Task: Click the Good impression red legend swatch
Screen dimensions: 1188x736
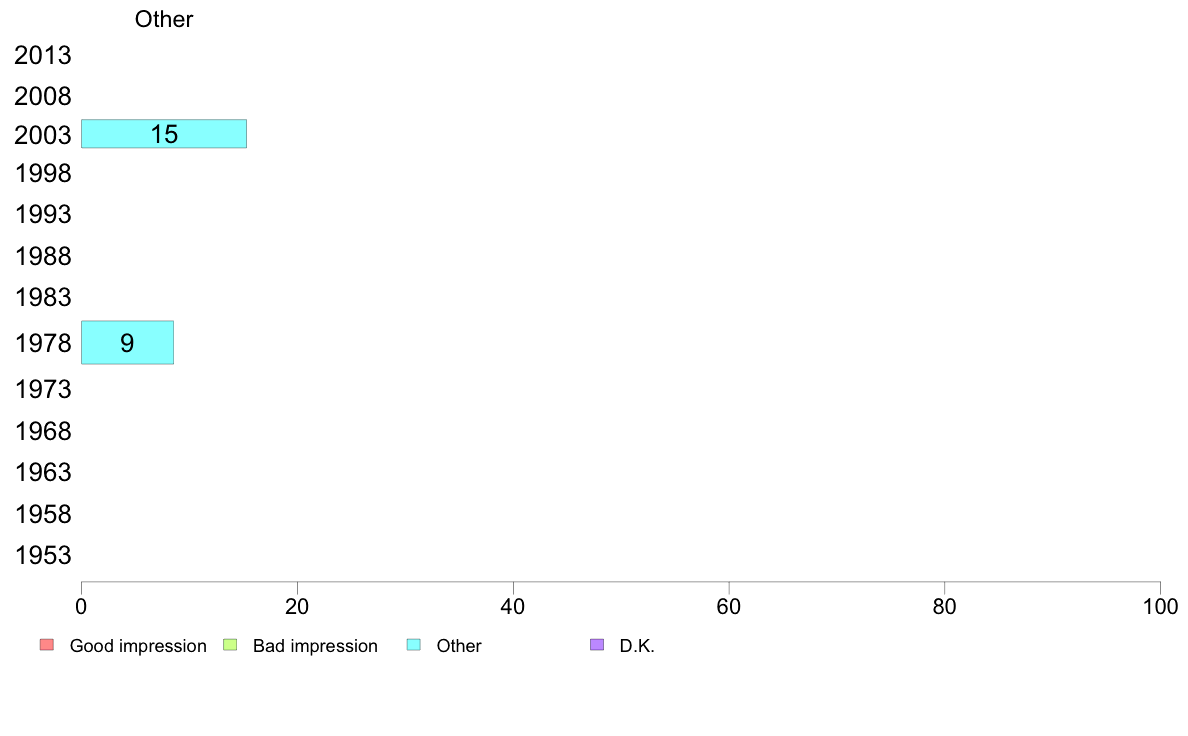Action: (x=47, y=645)
